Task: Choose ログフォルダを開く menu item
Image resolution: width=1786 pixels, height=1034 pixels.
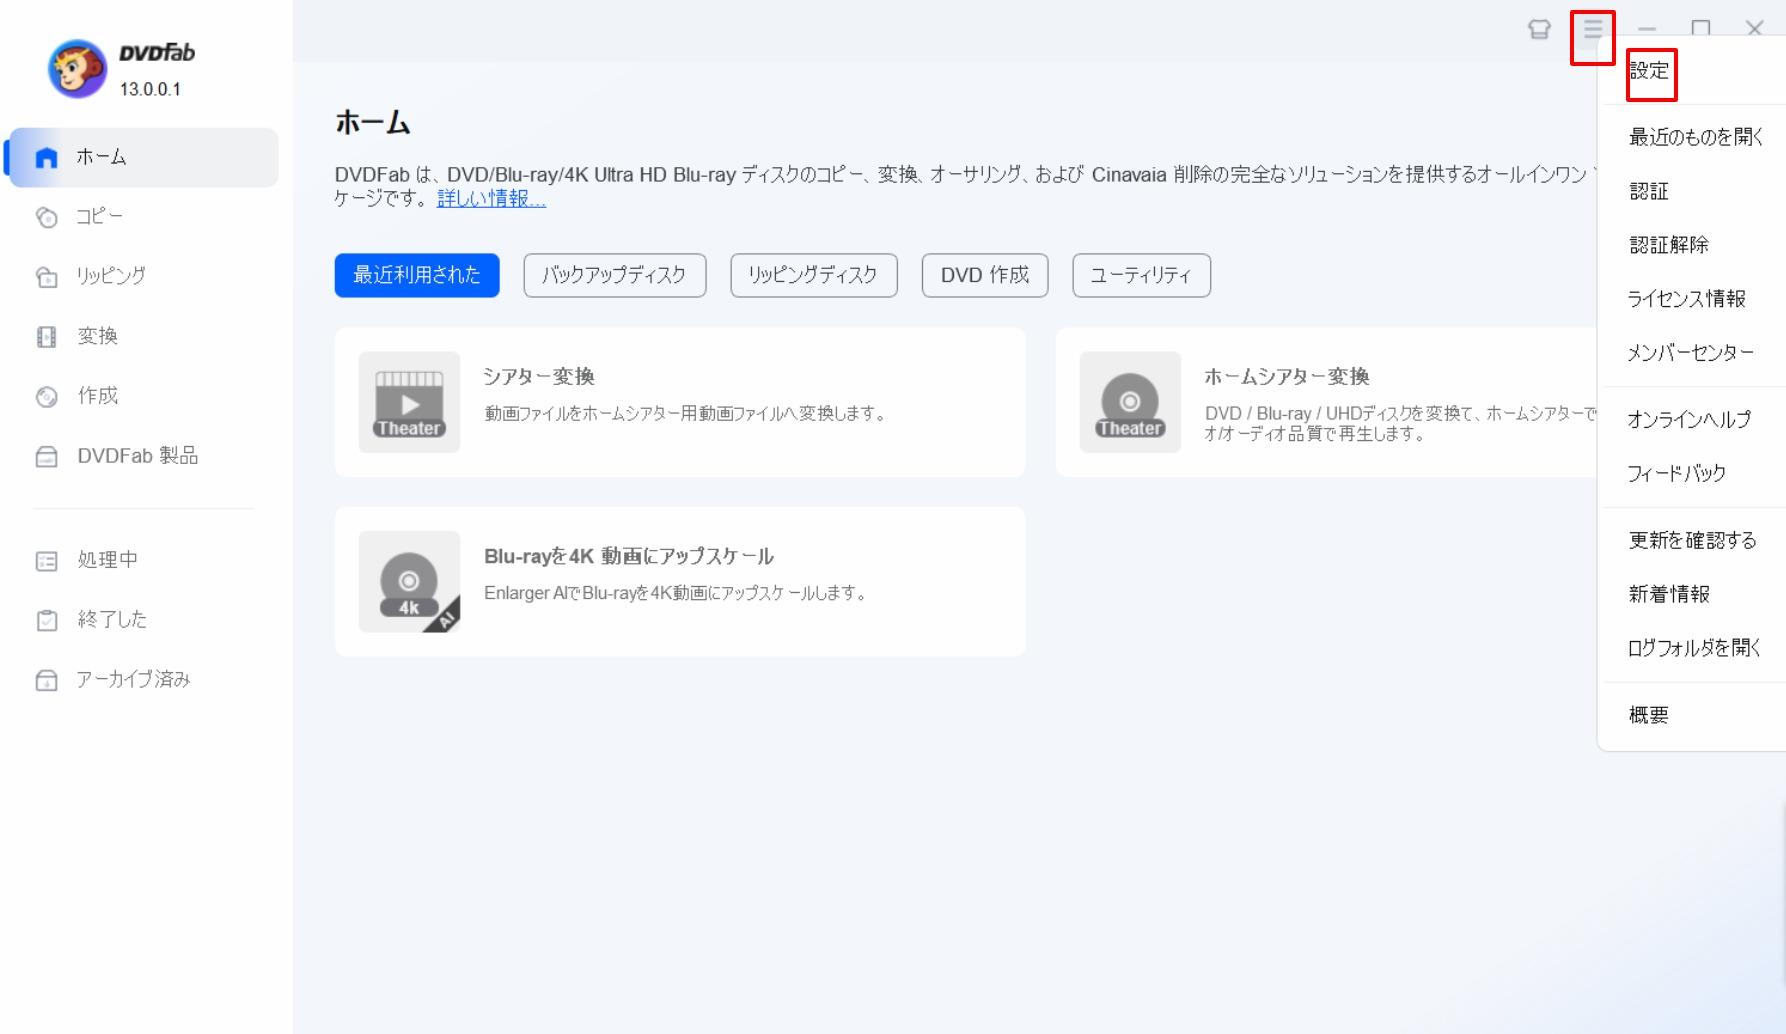Action: point(1694,648)
